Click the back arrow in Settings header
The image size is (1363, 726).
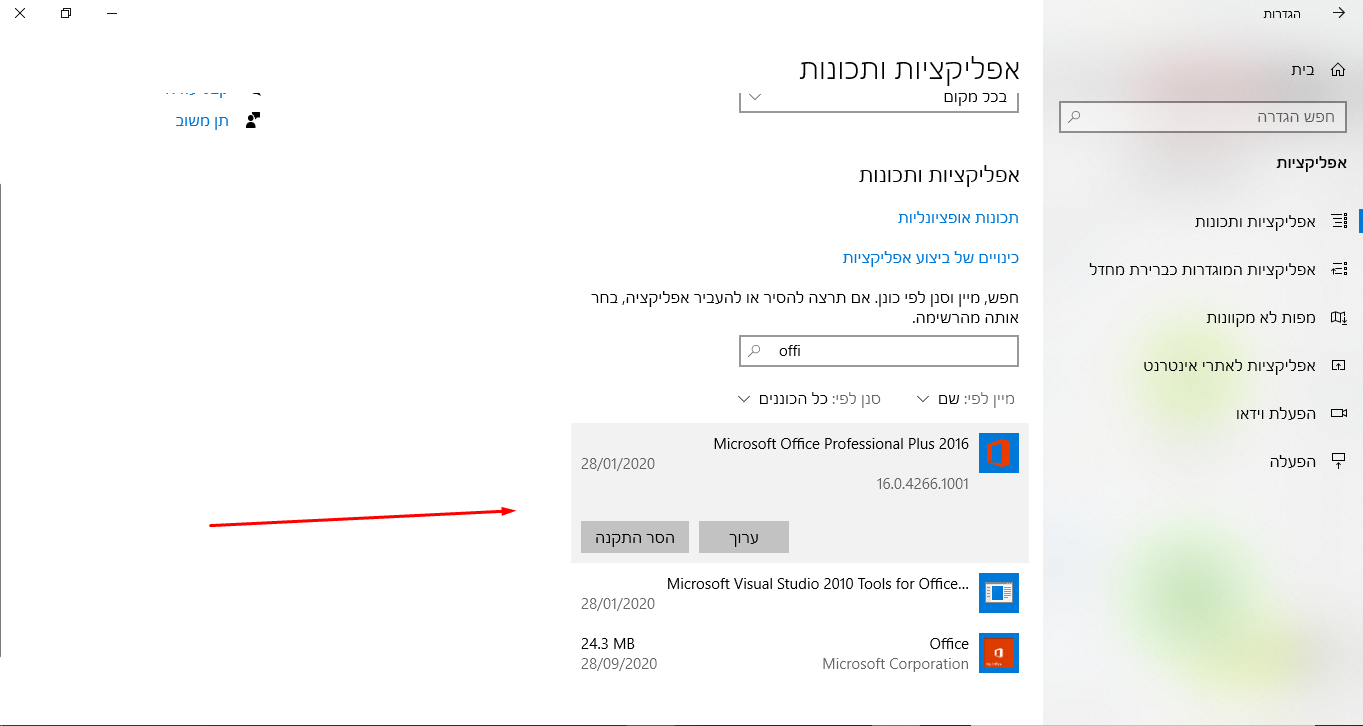(x=1338, y=13)
